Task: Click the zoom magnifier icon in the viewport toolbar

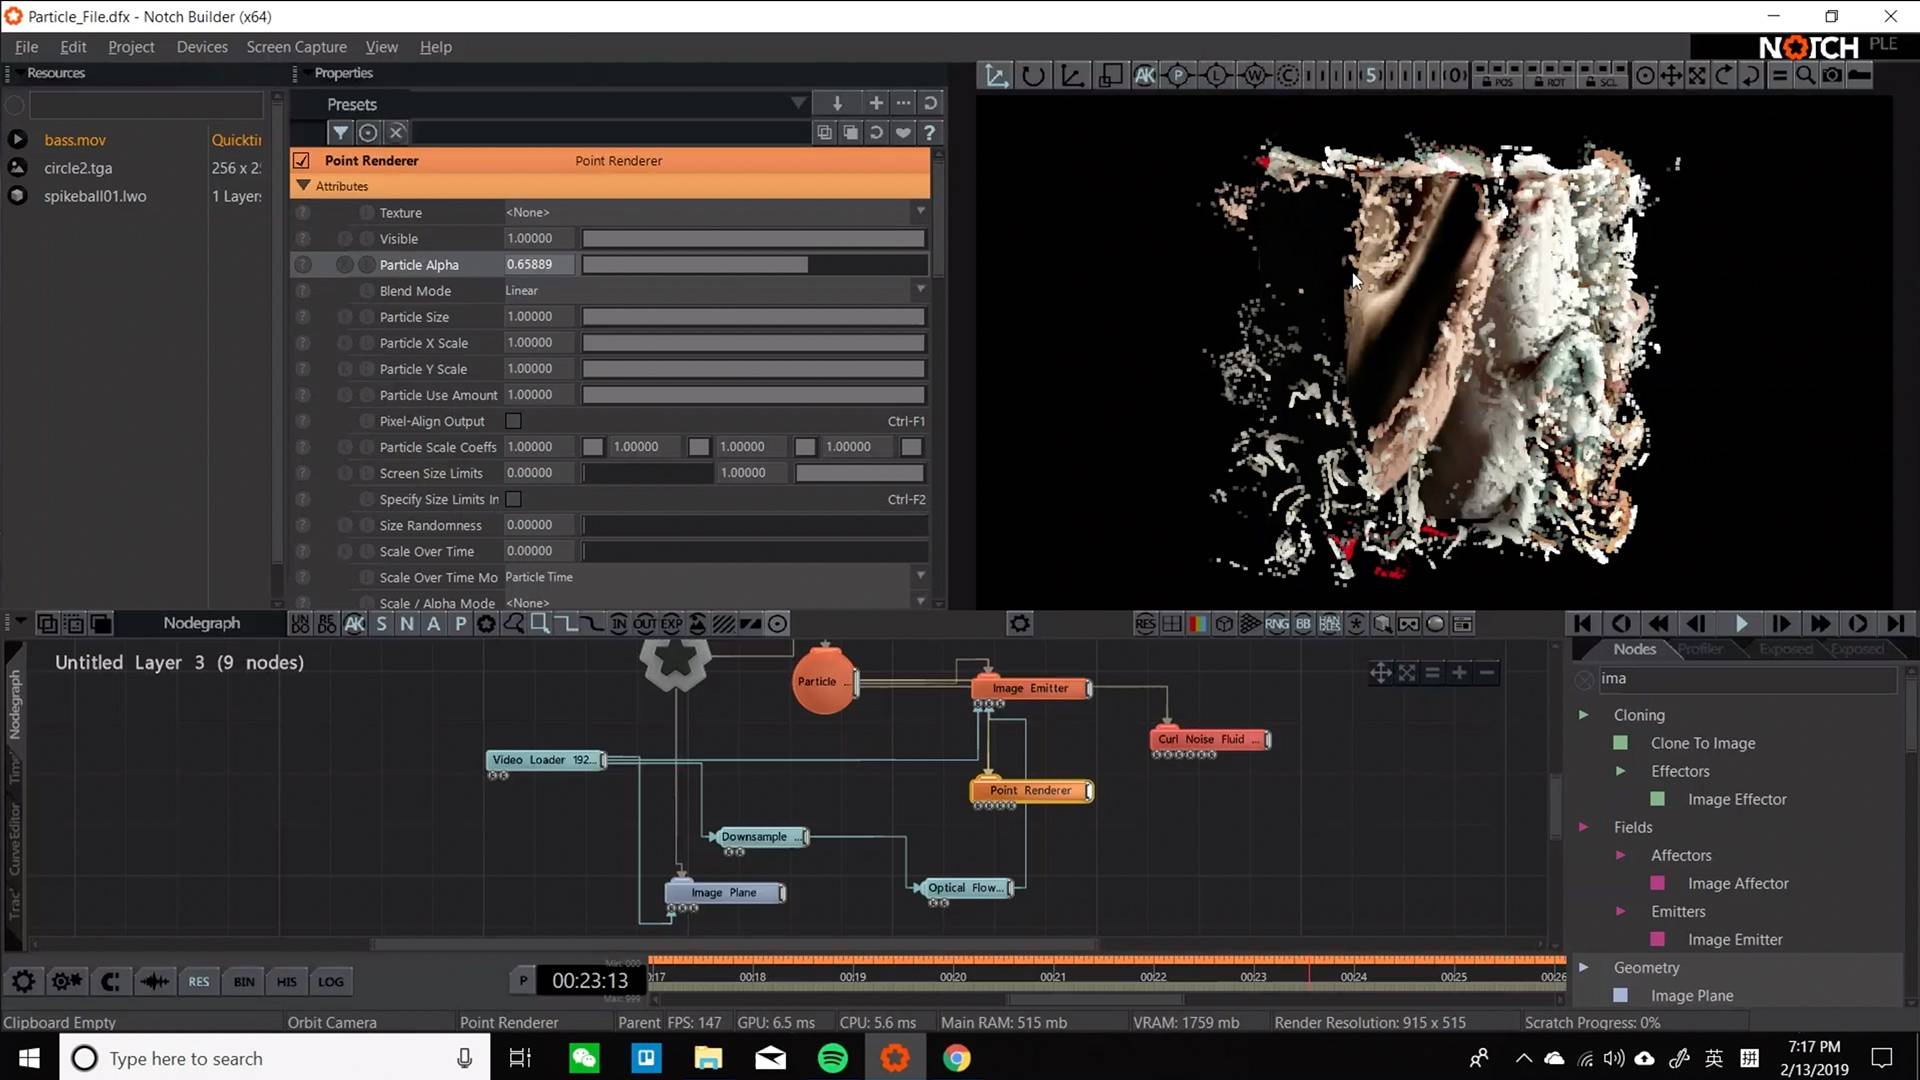Action: pos(1806,75)
